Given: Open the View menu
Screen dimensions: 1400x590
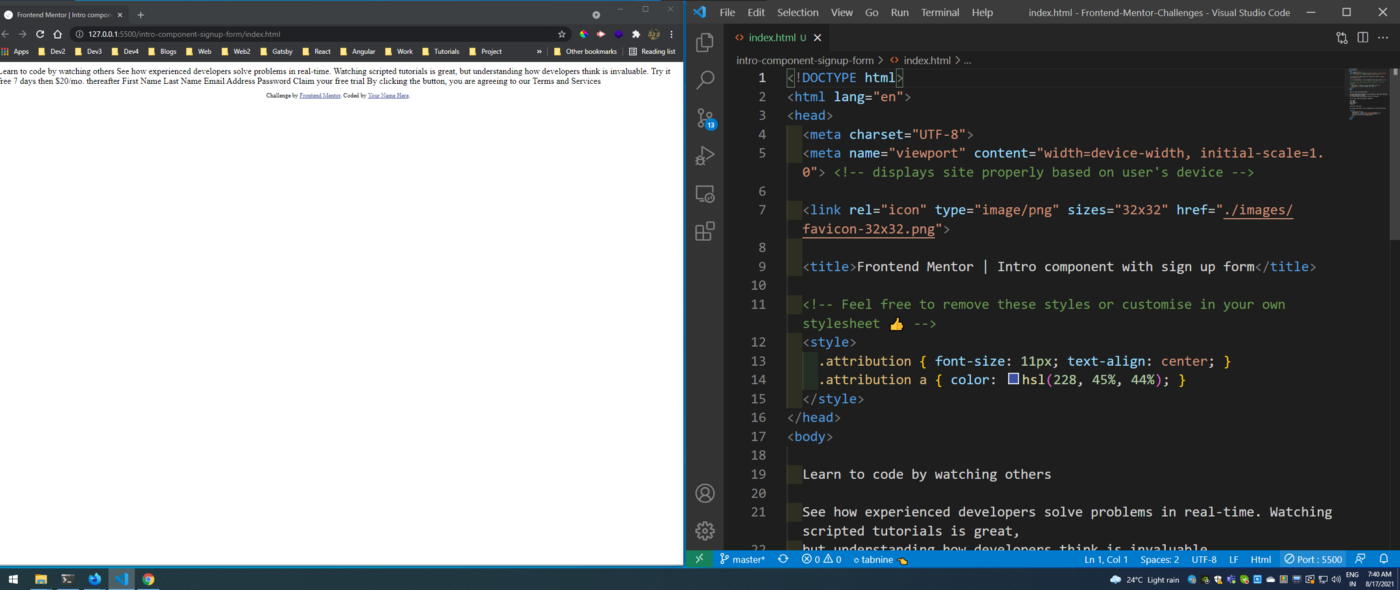Looking at the screenshot, I should pos(842,12).
